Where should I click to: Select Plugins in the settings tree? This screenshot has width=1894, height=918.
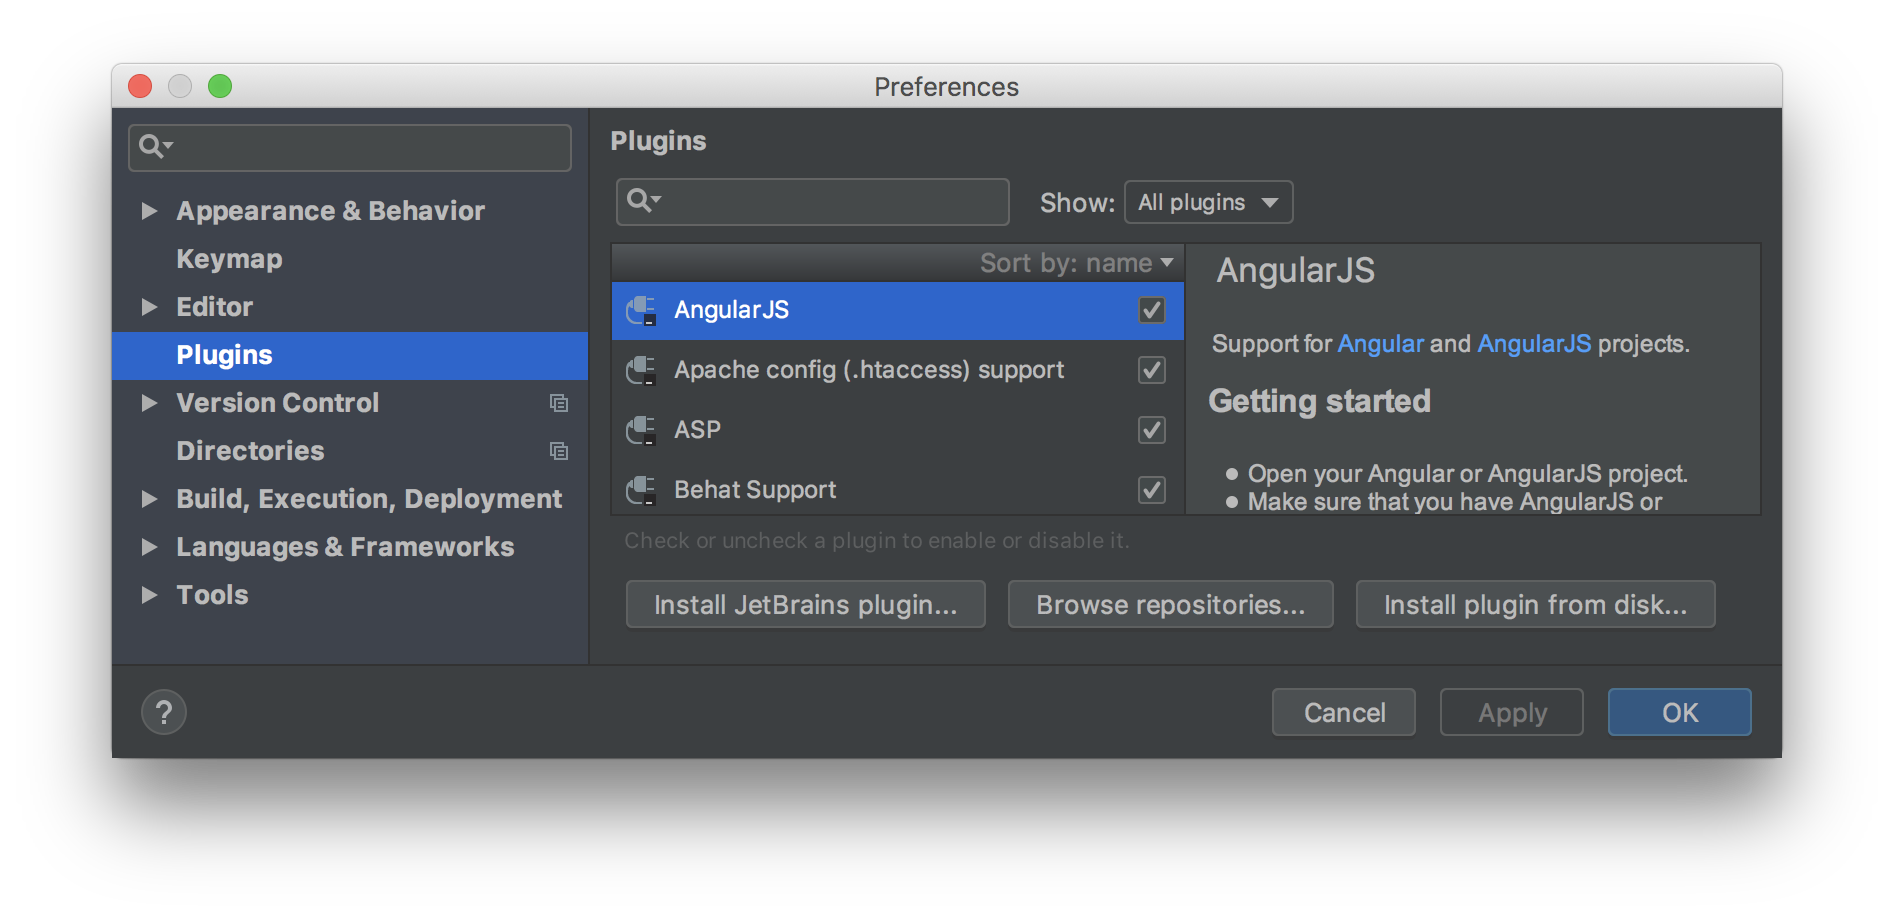350,355
